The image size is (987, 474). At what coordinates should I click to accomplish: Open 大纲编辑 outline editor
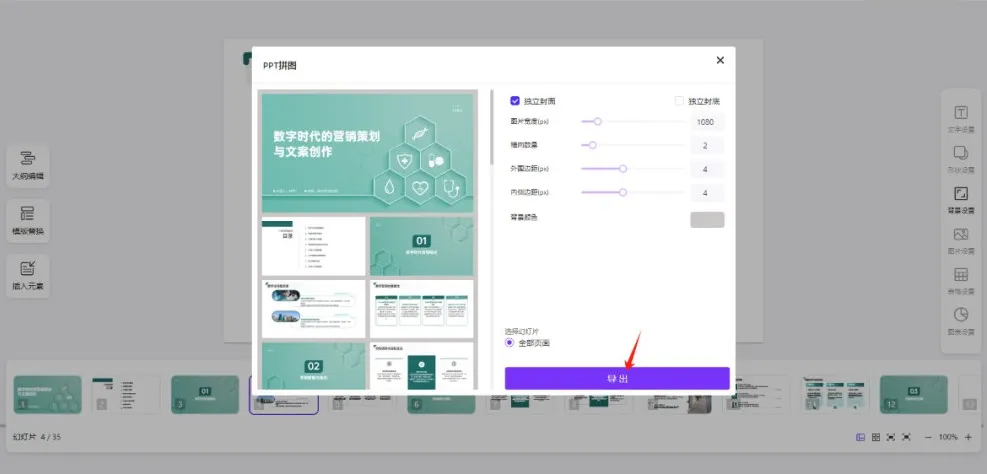click(28, 166)
